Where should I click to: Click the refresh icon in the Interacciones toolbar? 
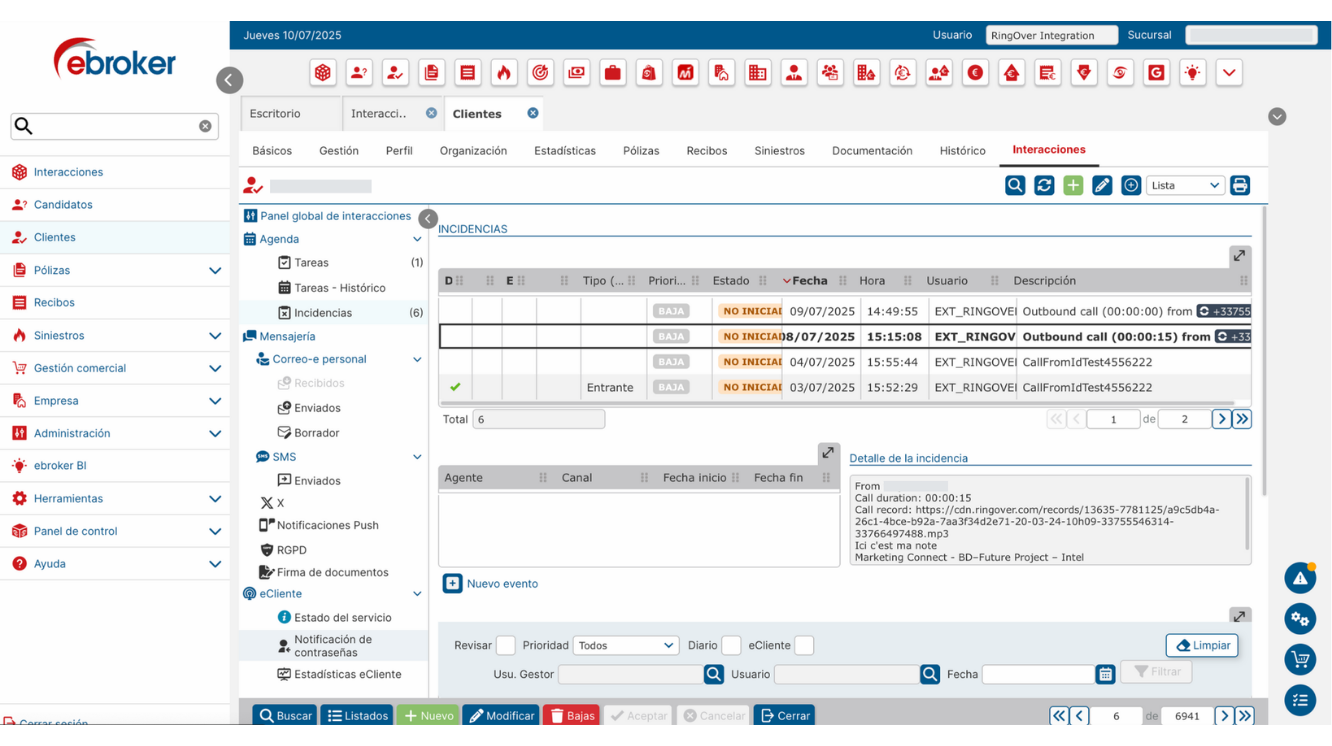(x=1044, y=185)
